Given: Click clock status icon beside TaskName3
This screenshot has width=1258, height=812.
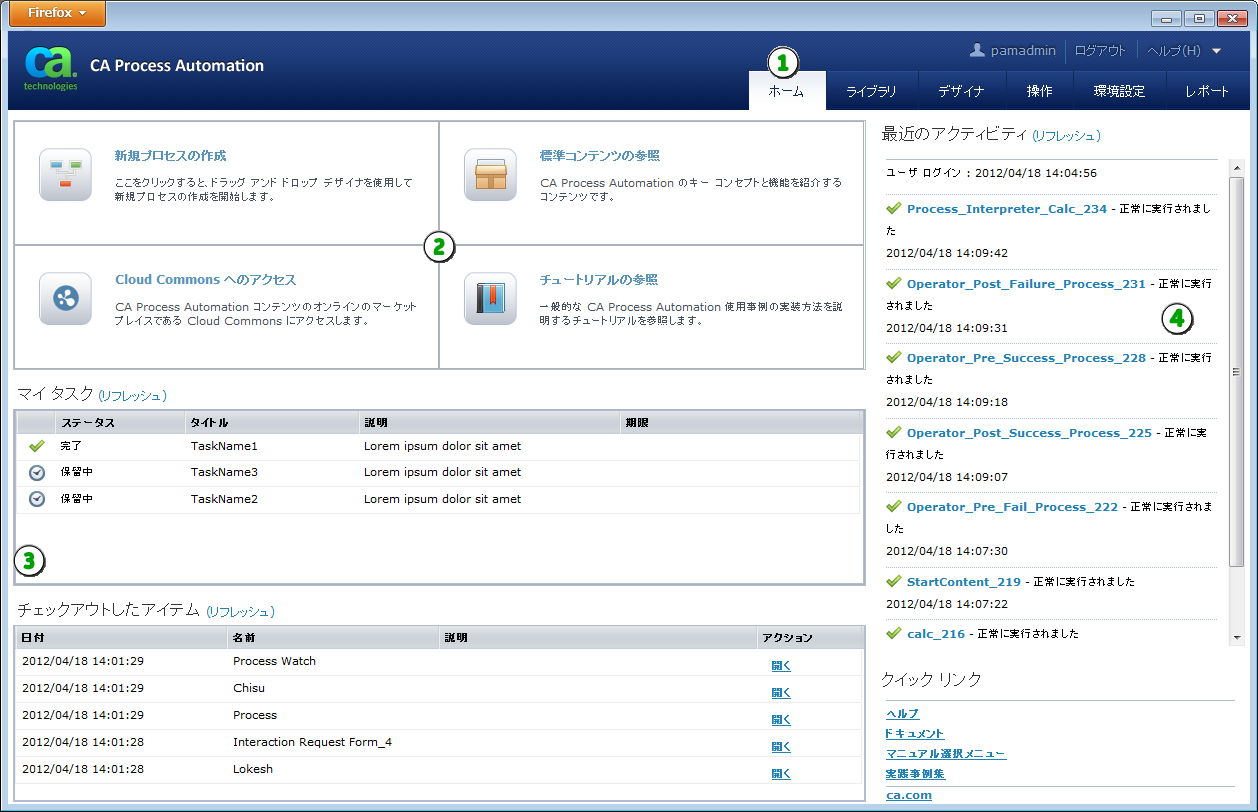Looking at the screenshot, I should [37, 472].
